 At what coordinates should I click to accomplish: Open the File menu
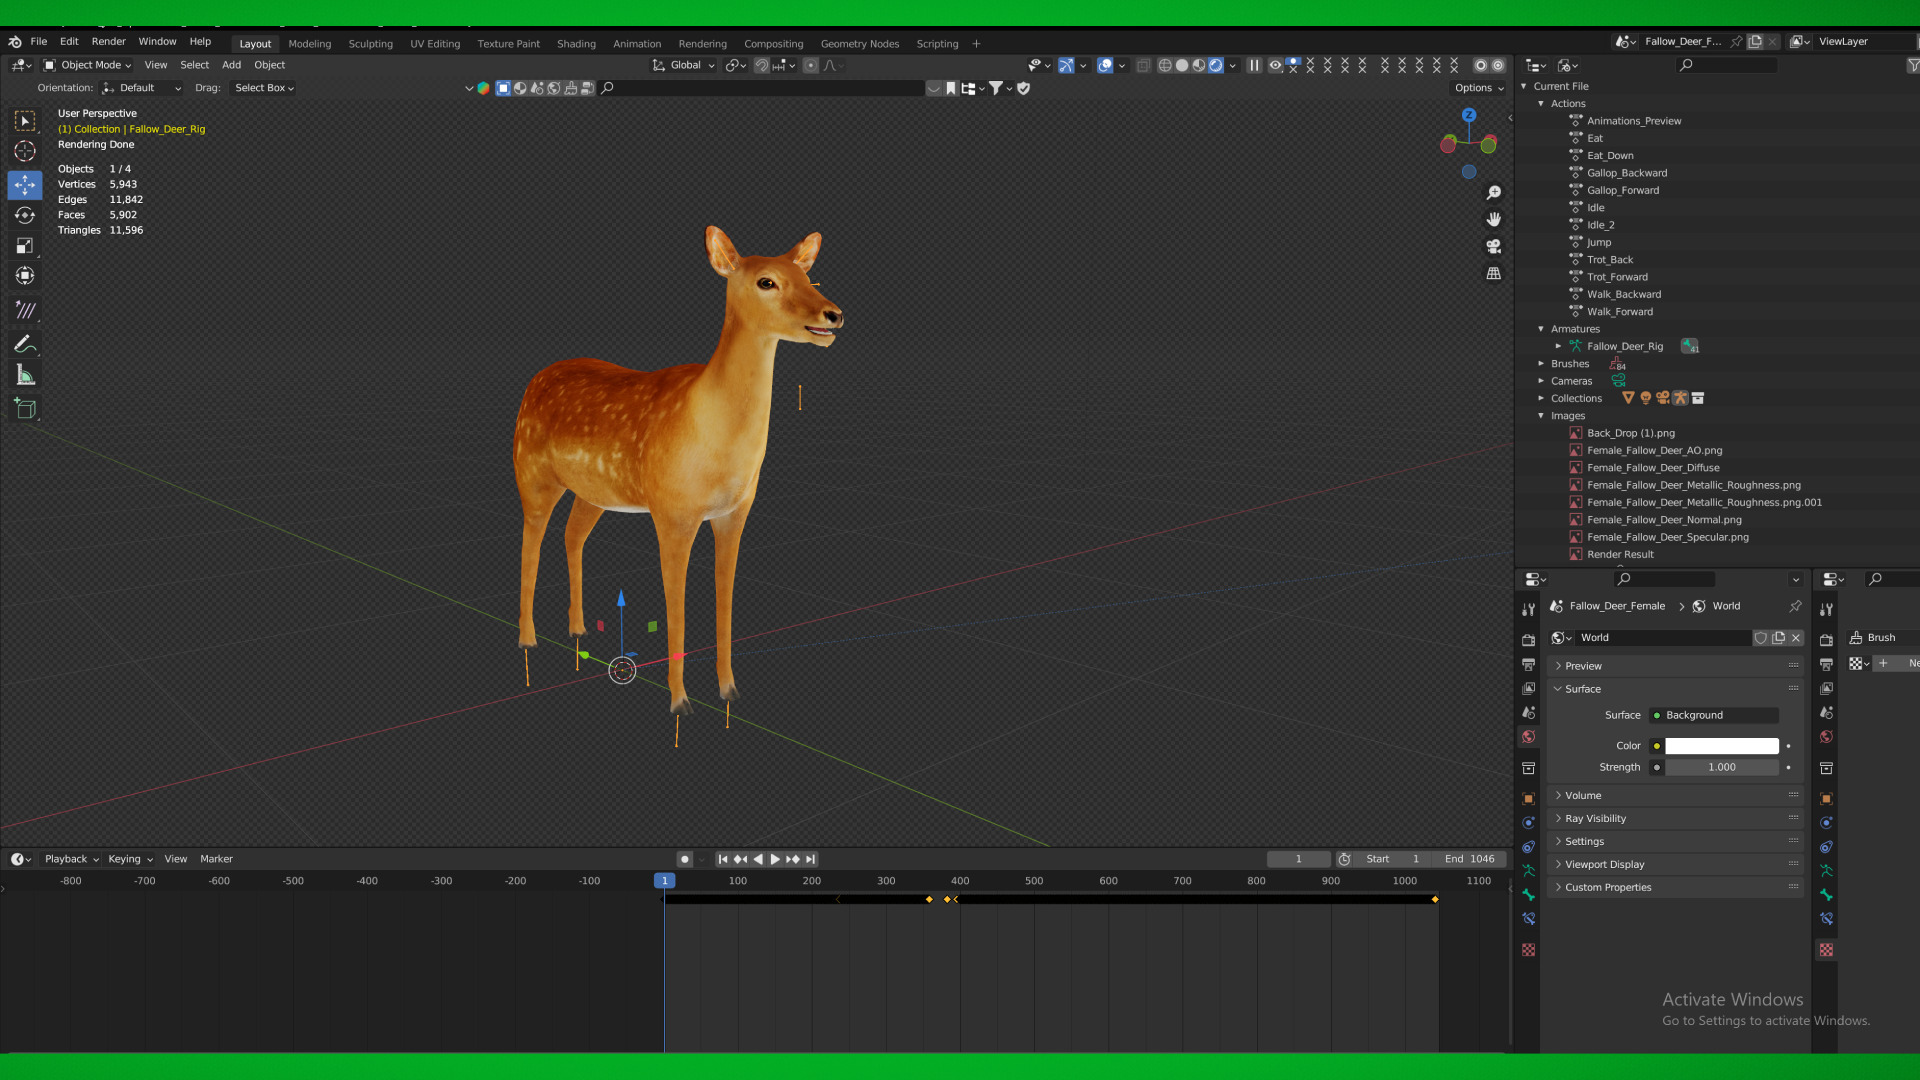pyautogui.click(x=39, y=42)
